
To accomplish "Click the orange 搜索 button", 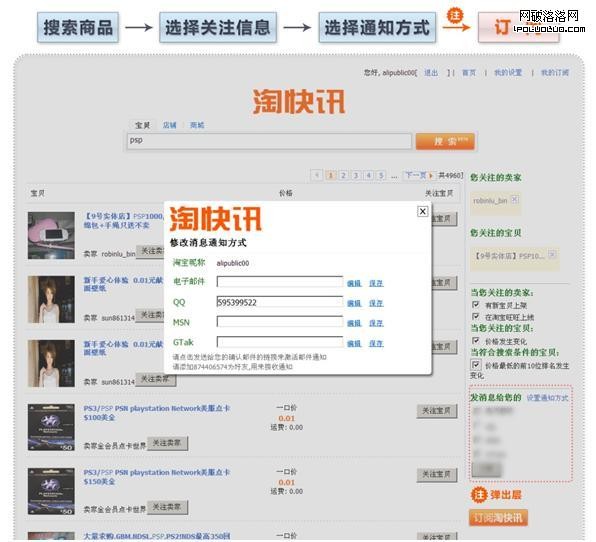I will point(445,141).
